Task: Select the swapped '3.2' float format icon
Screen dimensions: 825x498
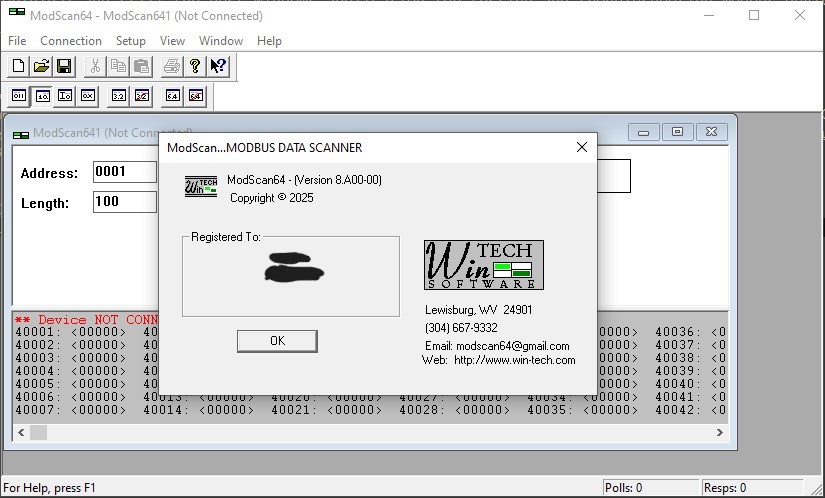Action: [142, 96]
